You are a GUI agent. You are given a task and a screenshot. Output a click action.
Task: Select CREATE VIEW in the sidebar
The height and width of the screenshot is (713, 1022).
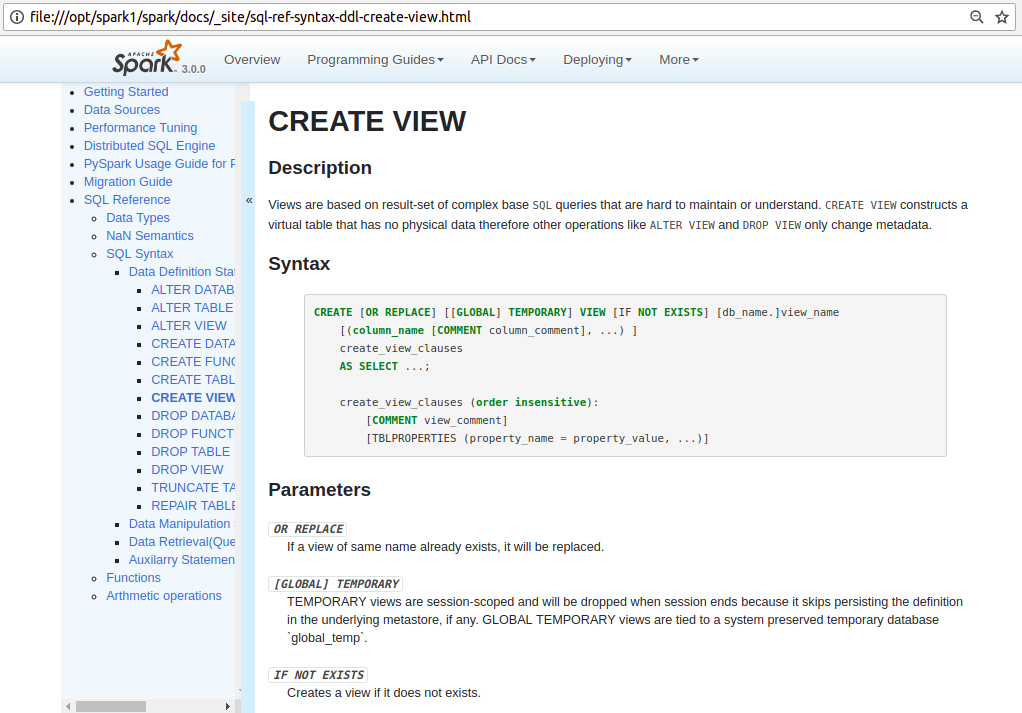pos(193,397)
